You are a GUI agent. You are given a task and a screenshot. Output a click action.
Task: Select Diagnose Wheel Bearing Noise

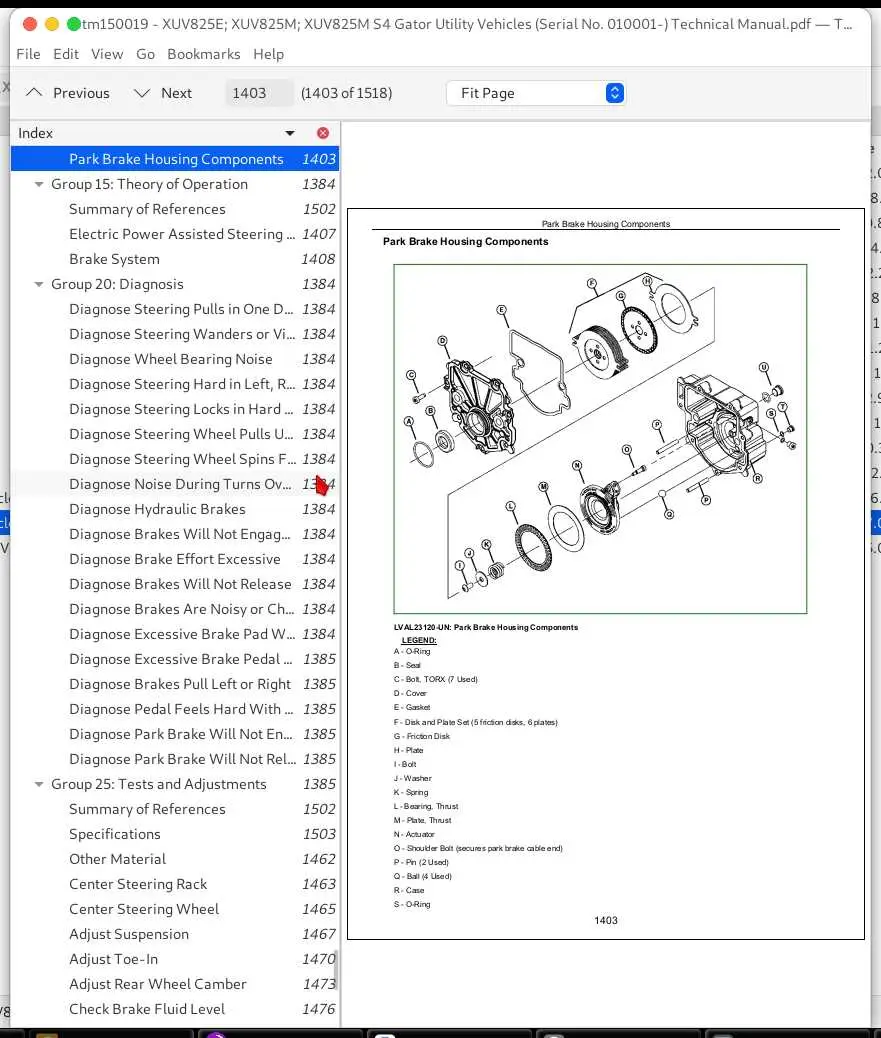click(x=175, y=359)
